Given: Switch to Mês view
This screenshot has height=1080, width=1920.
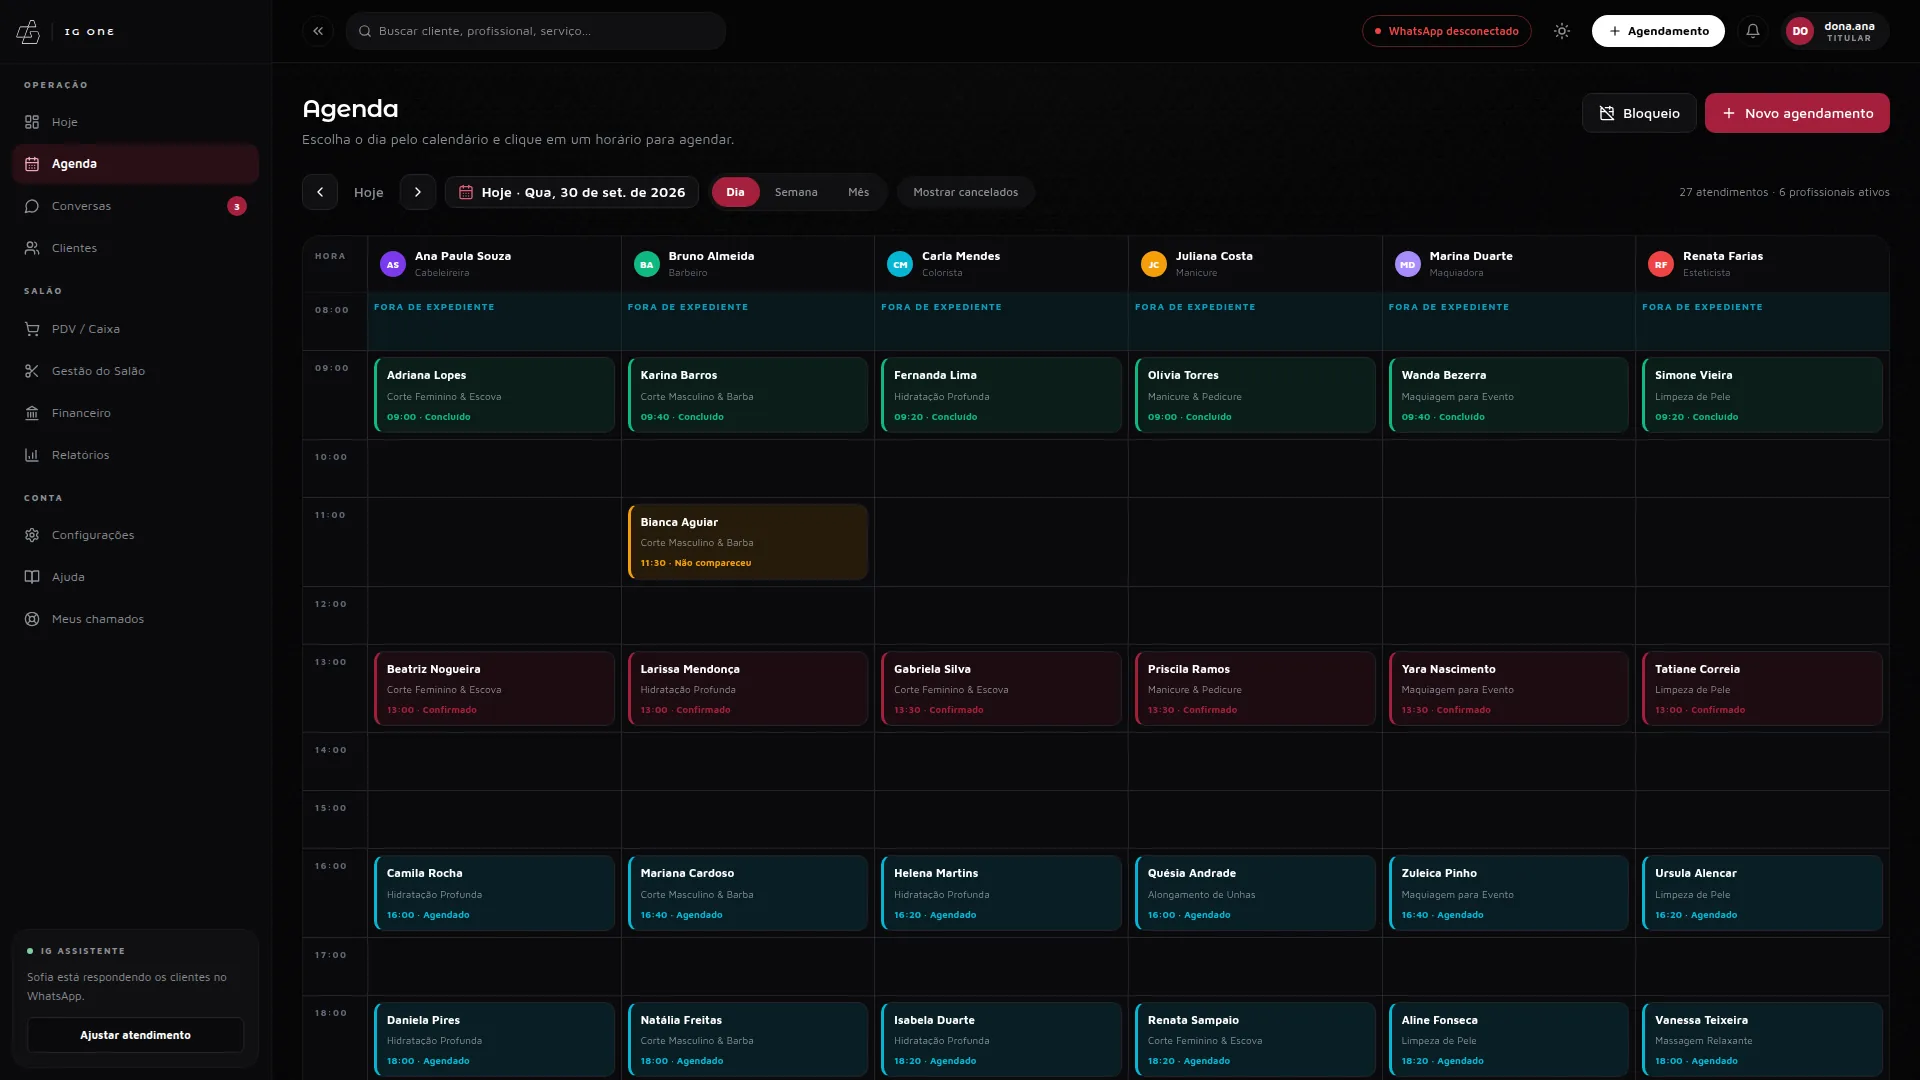Looking at the screenshot, I should point(859,192).
